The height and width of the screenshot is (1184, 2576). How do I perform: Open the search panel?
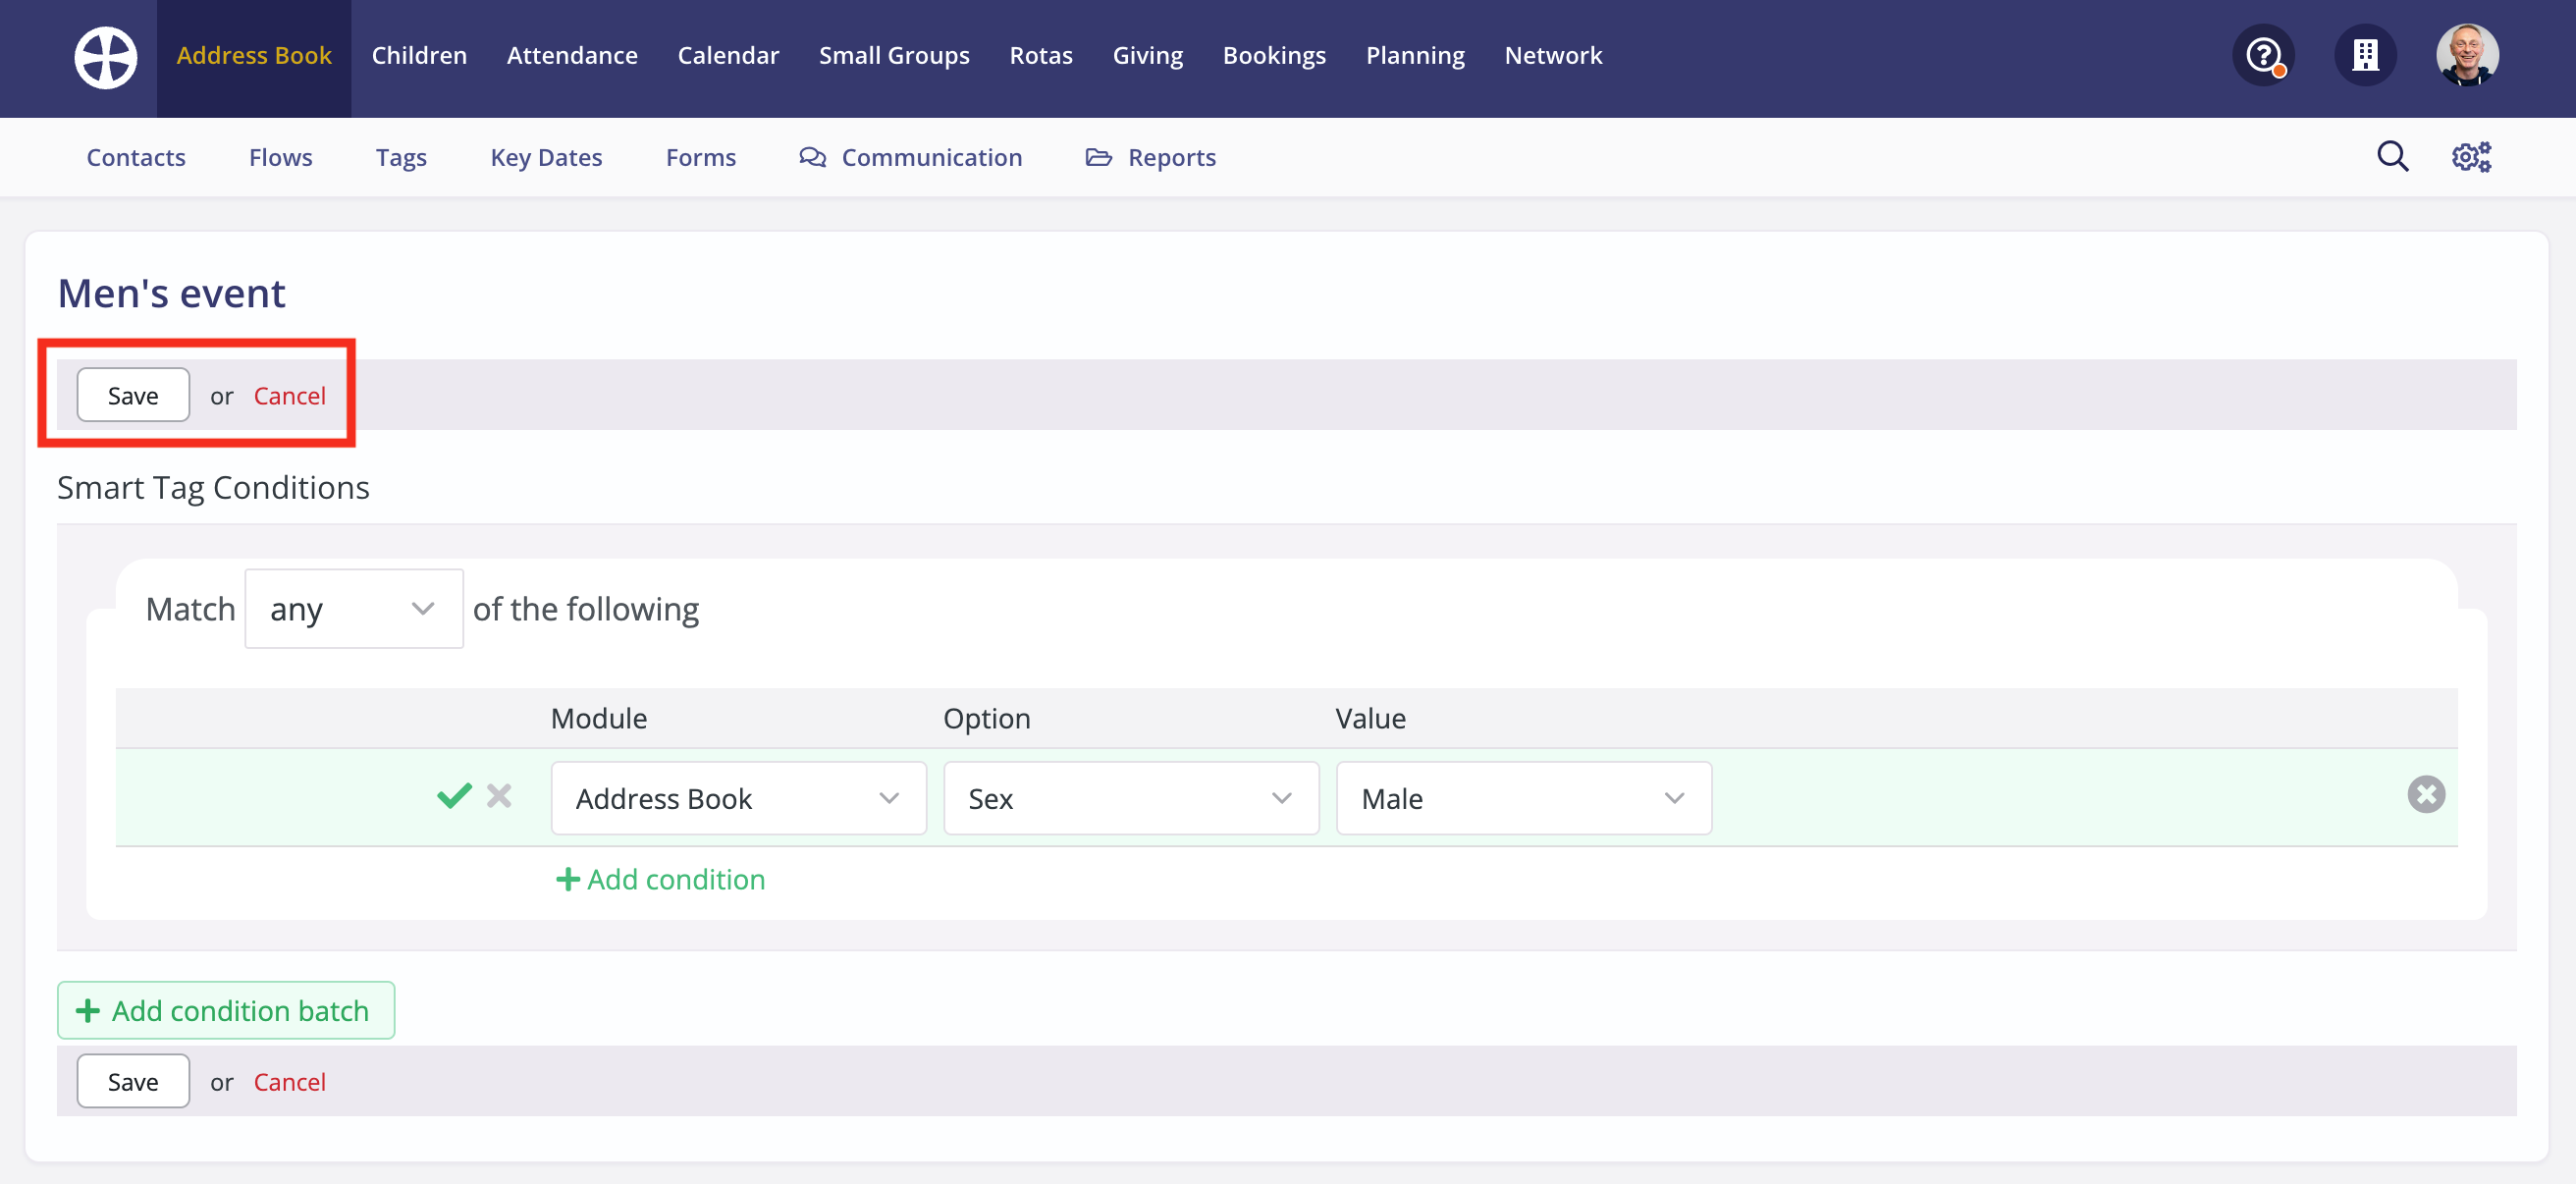click(x=2392, y=157)
